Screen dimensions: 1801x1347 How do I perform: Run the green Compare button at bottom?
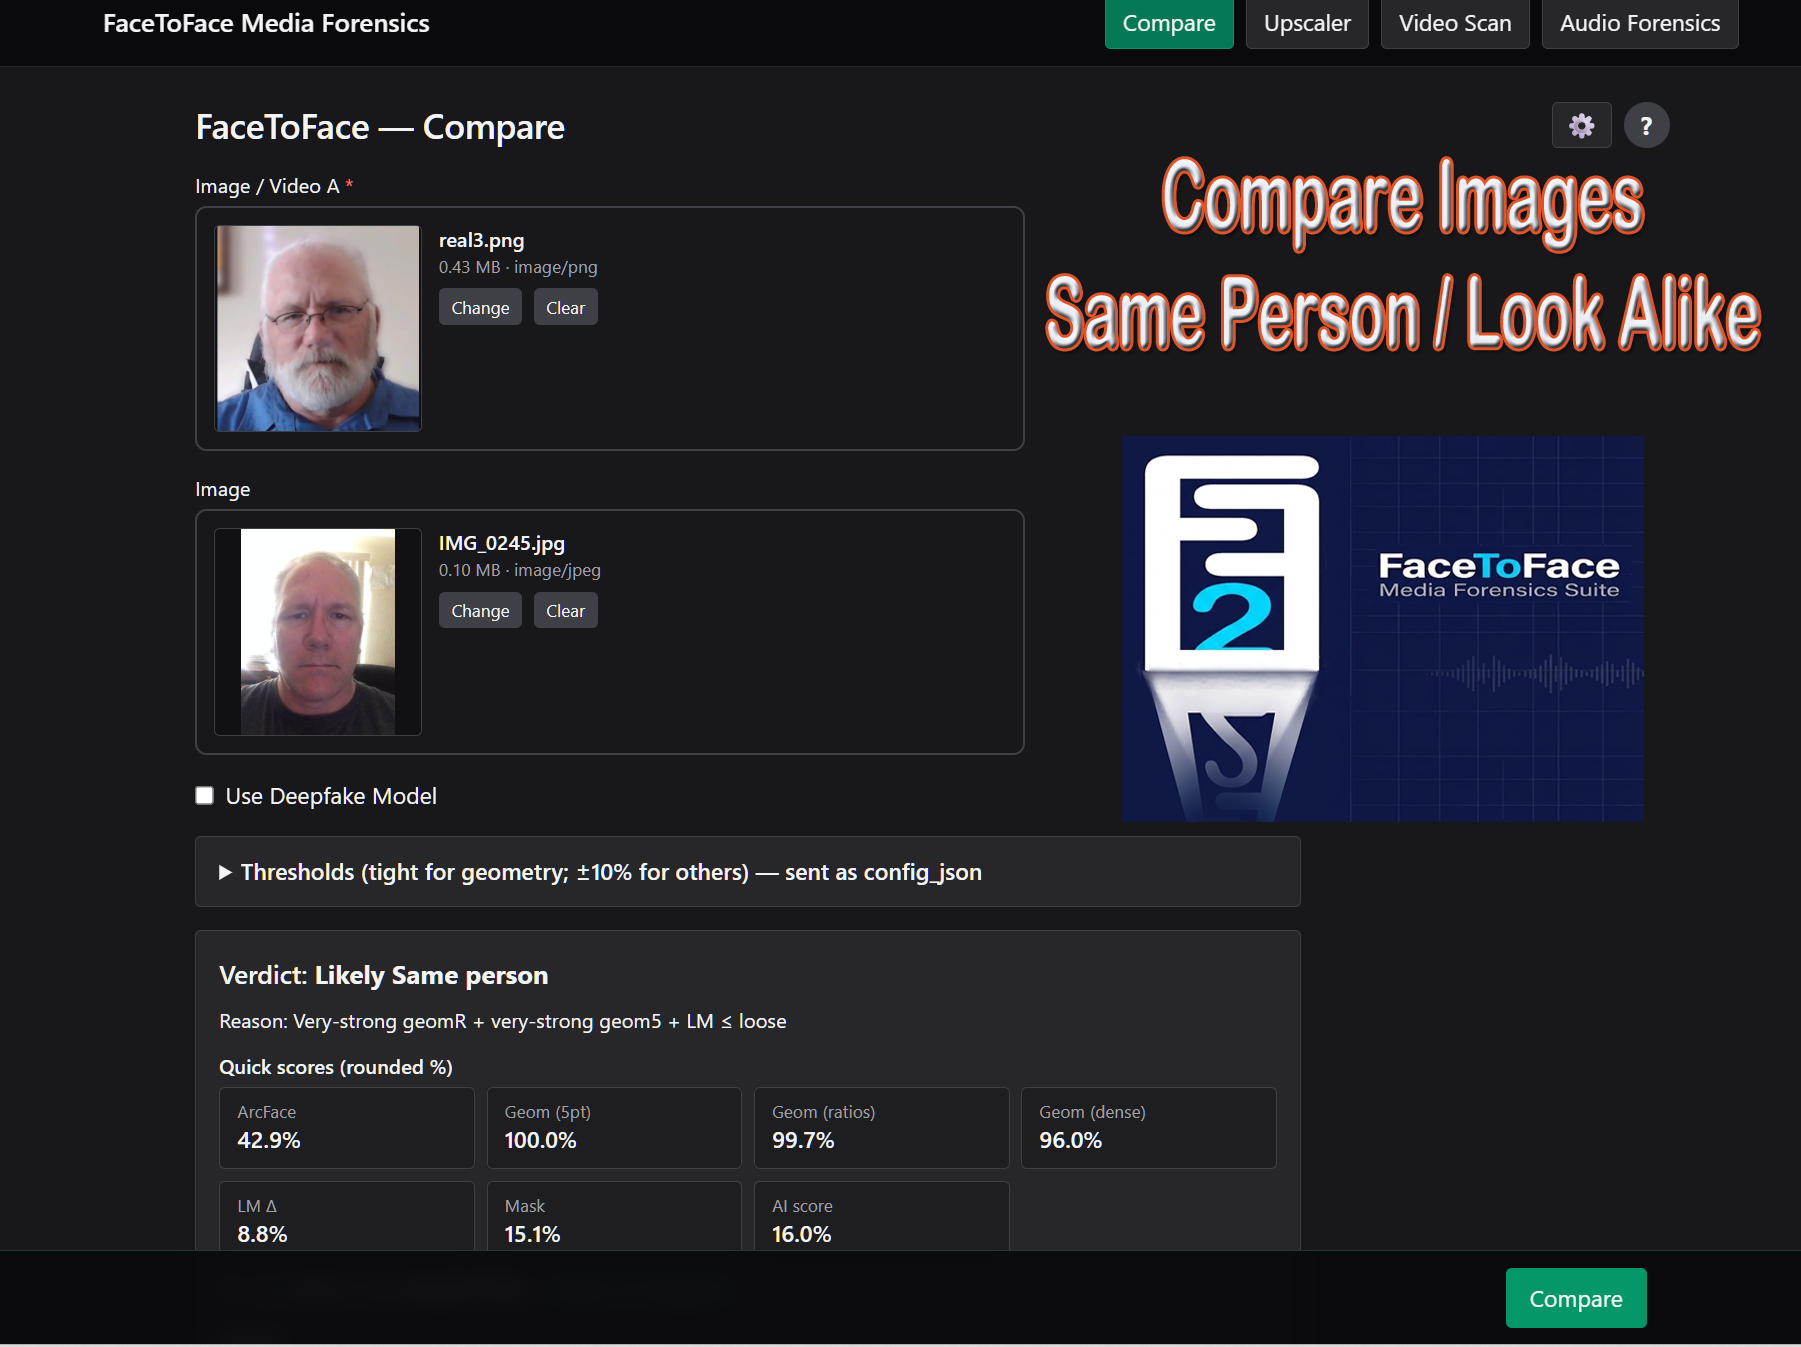1576,1298
